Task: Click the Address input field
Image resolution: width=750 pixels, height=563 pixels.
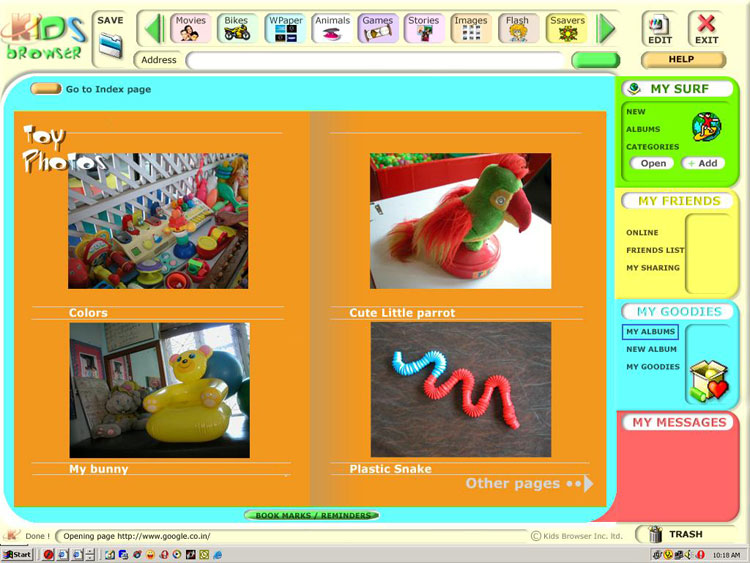Action: click(x=375, y=60)
